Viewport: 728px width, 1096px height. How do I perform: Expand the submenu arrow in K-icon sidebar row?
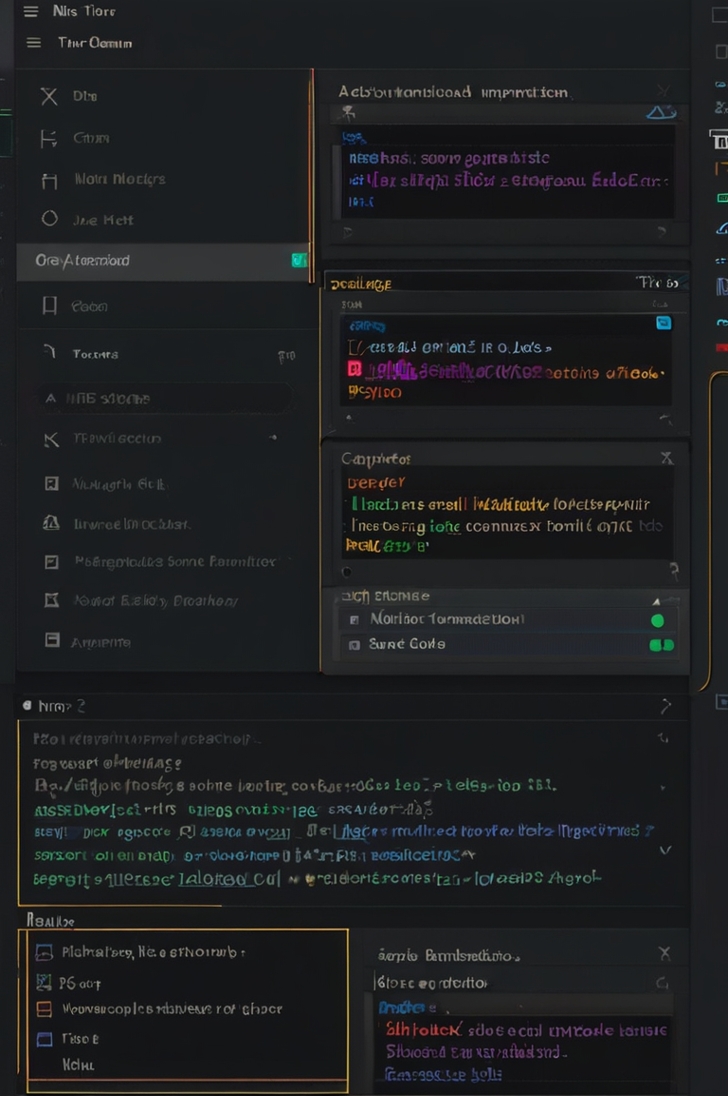click(x=273, y=438)
